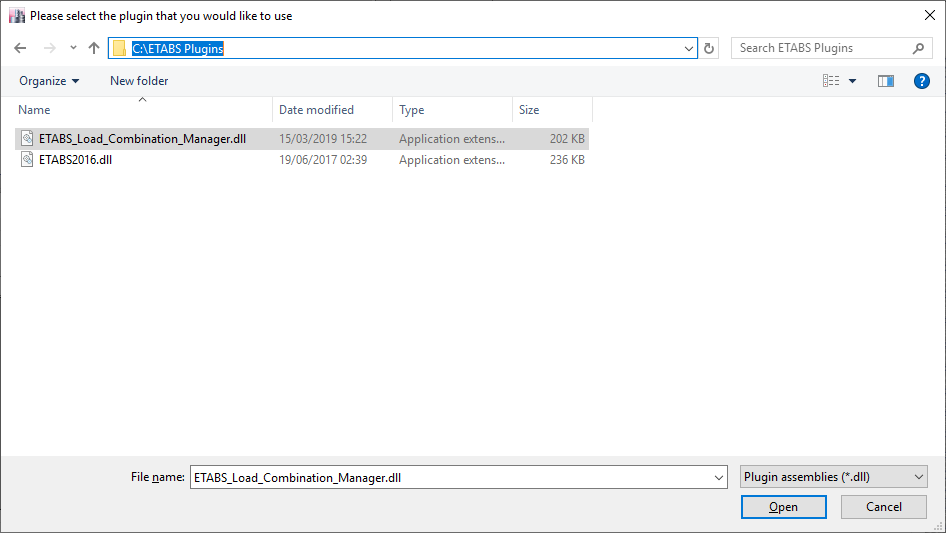Open the Organize menu

tap(49, 81)
